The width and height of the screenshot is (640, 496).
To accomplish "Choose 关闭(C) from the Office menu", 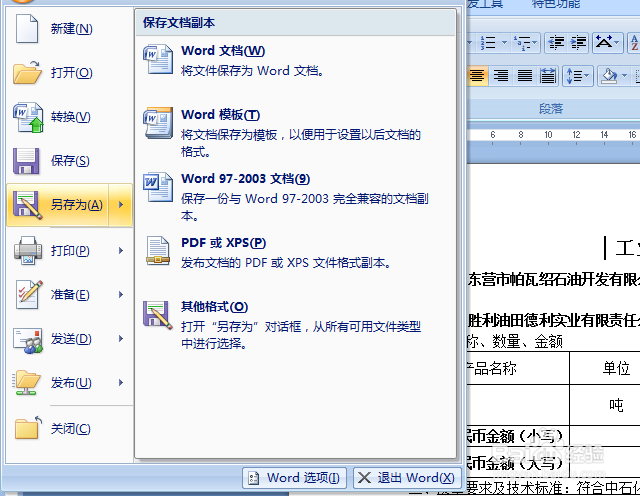I will (x=70, y=429).
